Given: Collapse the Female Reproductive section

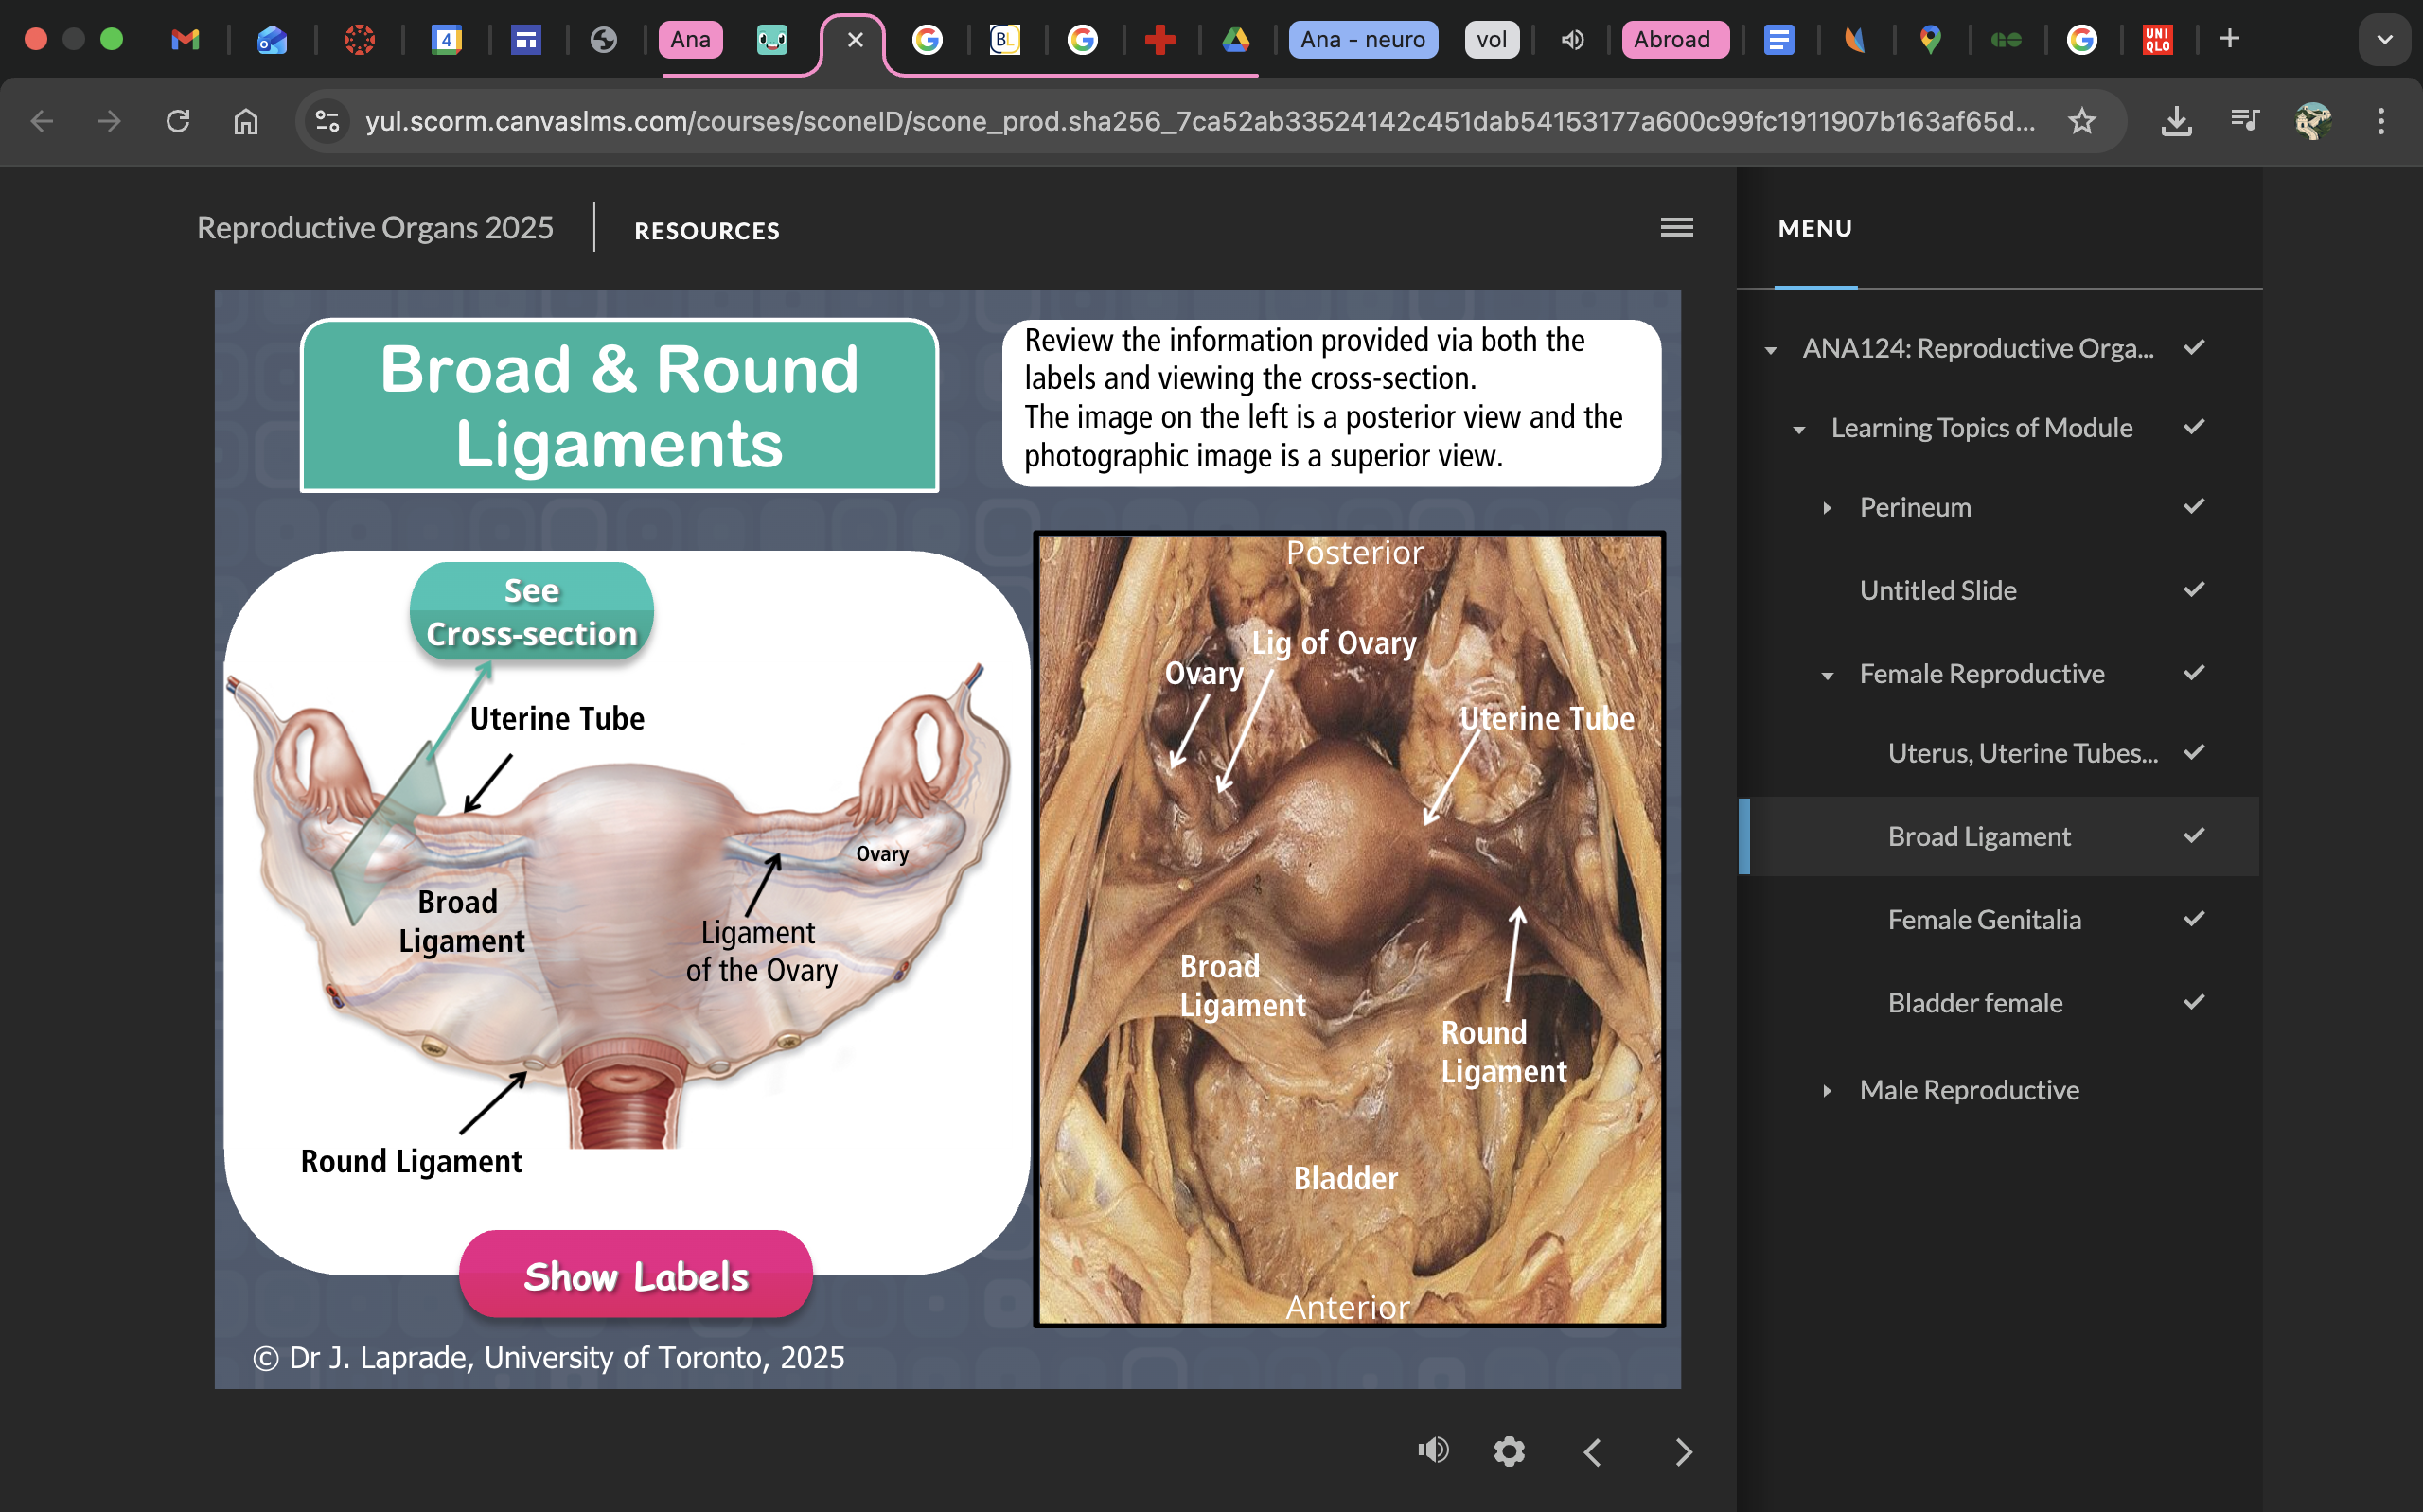Looking at the screenshot, I should click(1829, 674).
